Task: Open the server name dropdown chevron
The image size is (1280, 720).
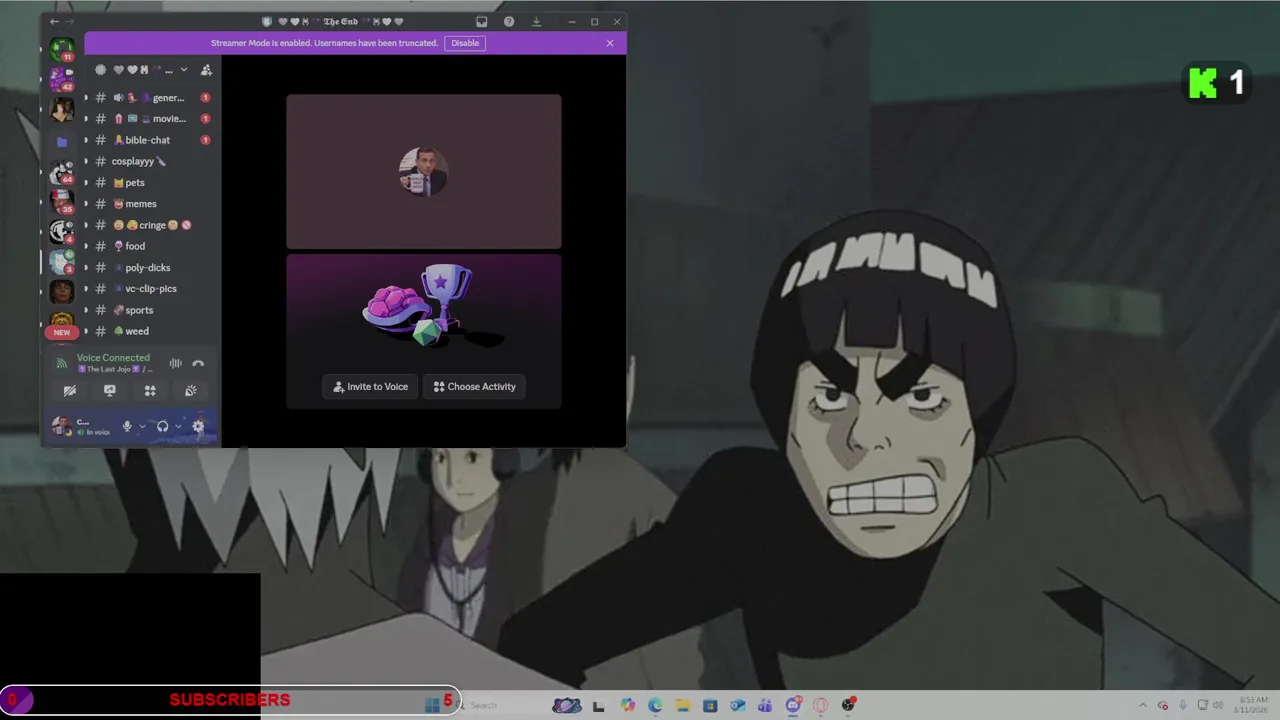Action: (x=183, y=70)
